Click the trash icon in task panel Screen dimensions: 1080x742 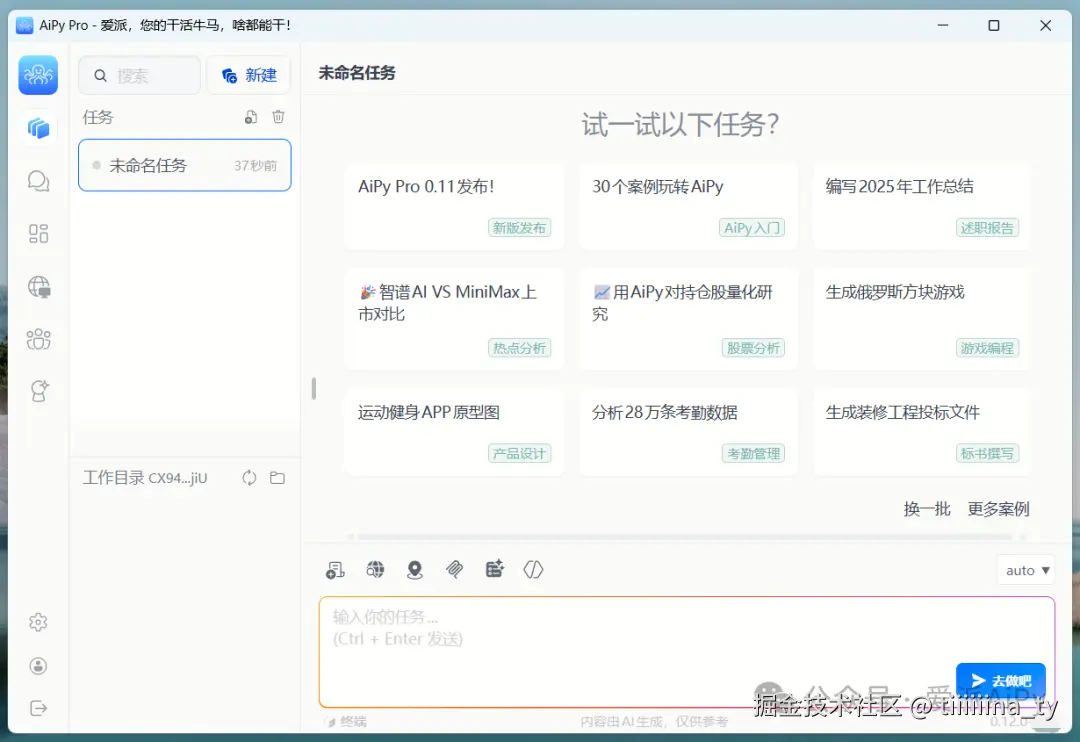278,116
